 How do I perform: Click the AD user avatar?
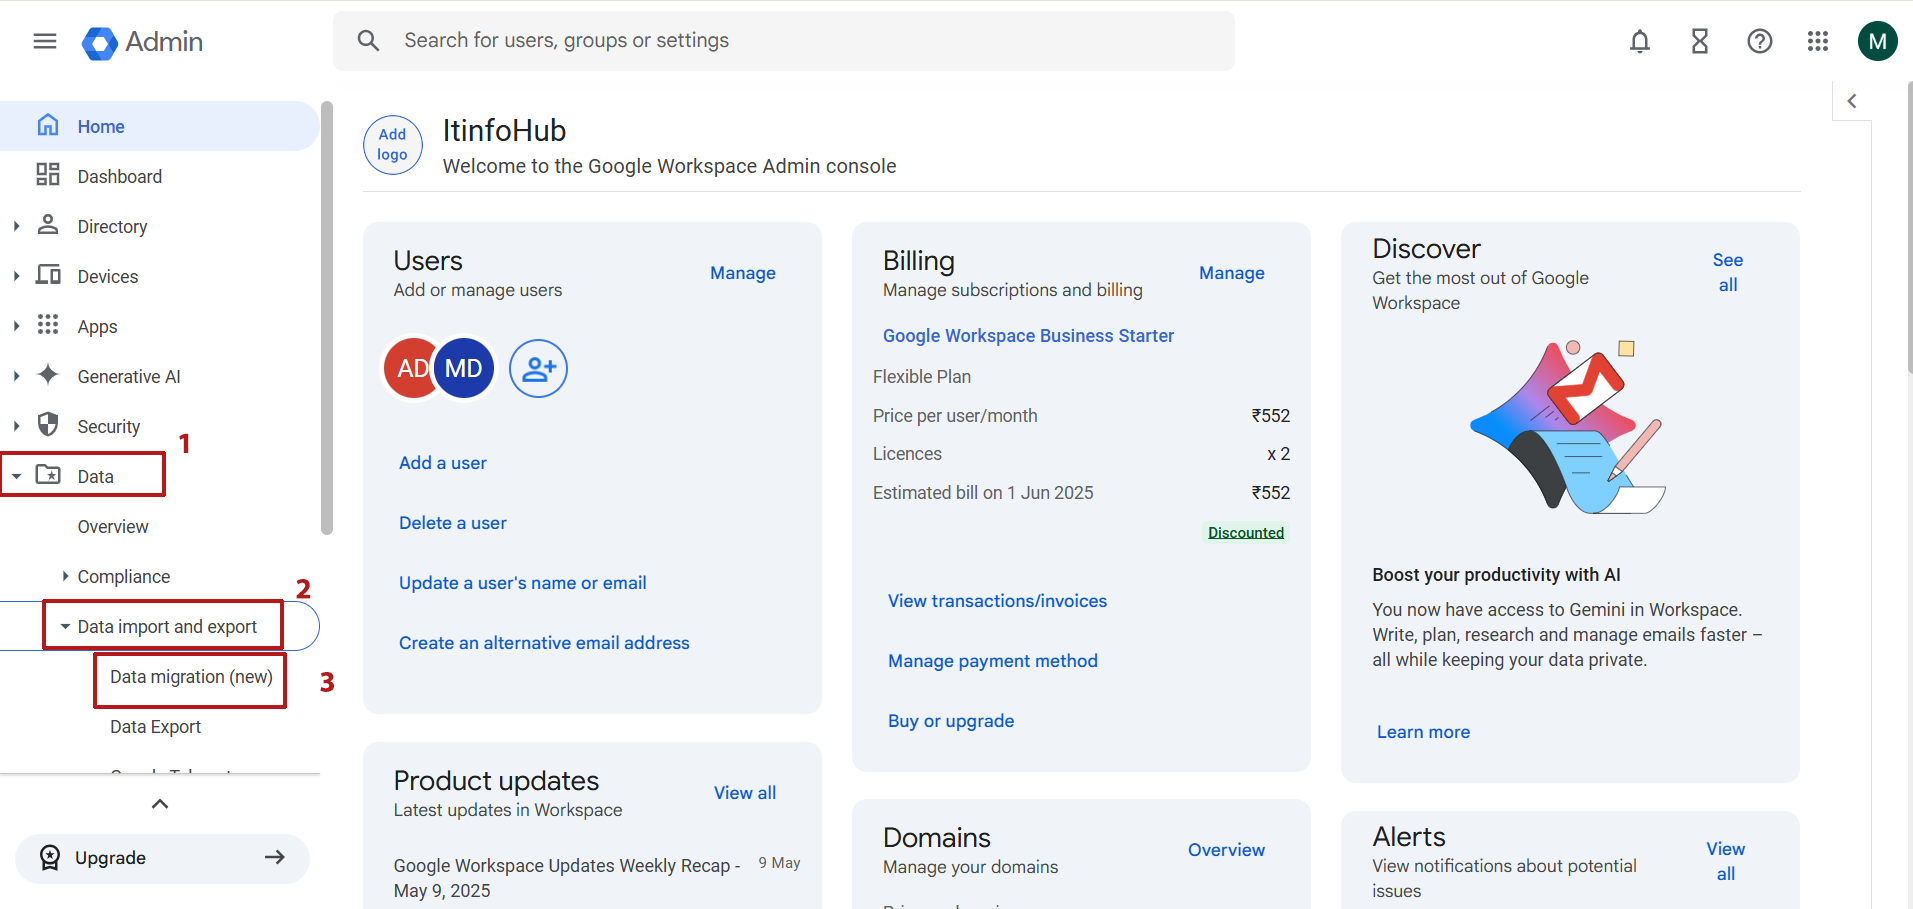tap(410, 368)
